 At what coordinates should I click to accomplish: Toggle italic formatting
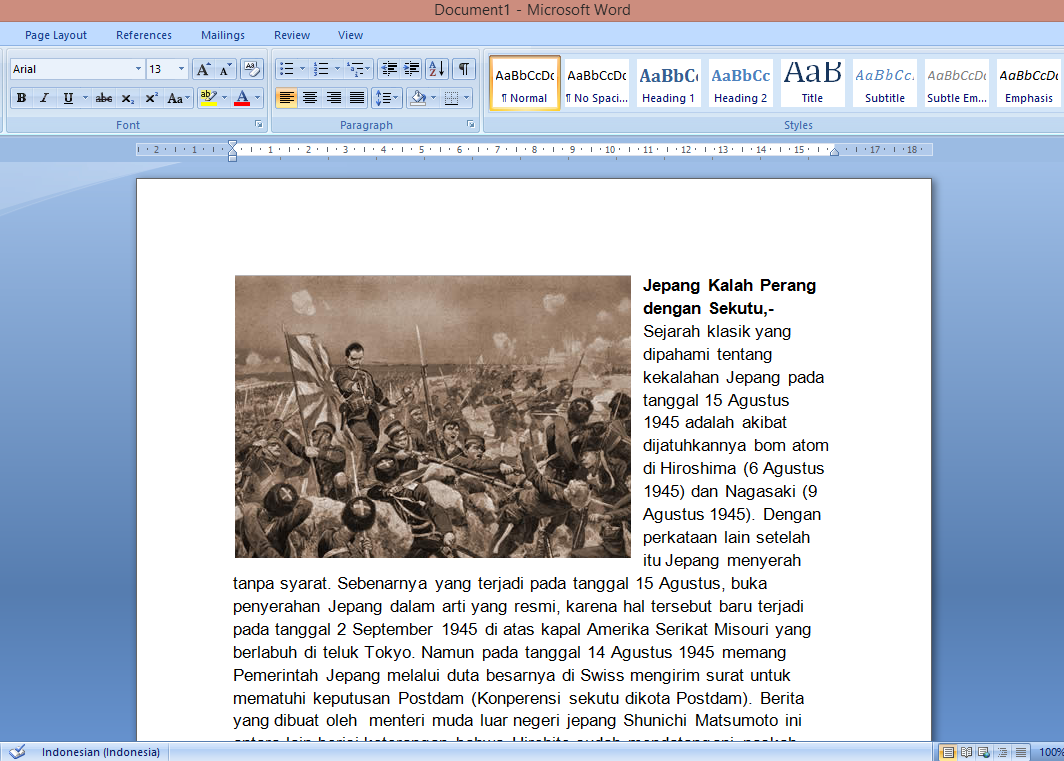[x=44, y=98]
